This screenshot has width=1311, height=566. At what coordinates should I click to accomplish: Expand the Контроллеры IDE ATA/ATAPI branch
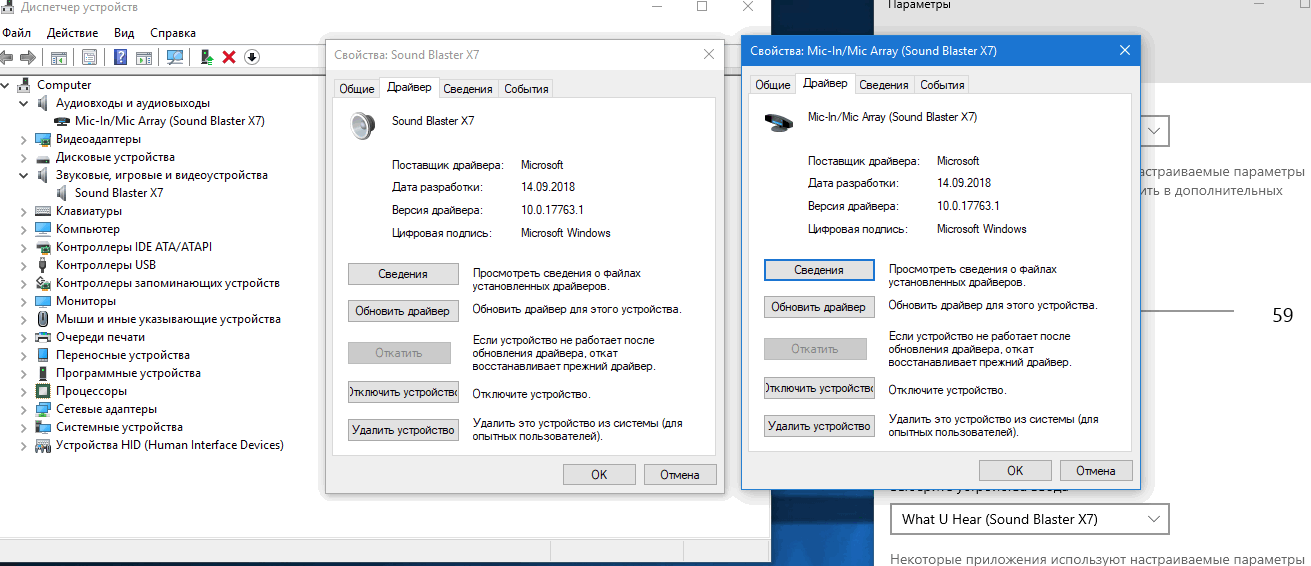(24, 247)
